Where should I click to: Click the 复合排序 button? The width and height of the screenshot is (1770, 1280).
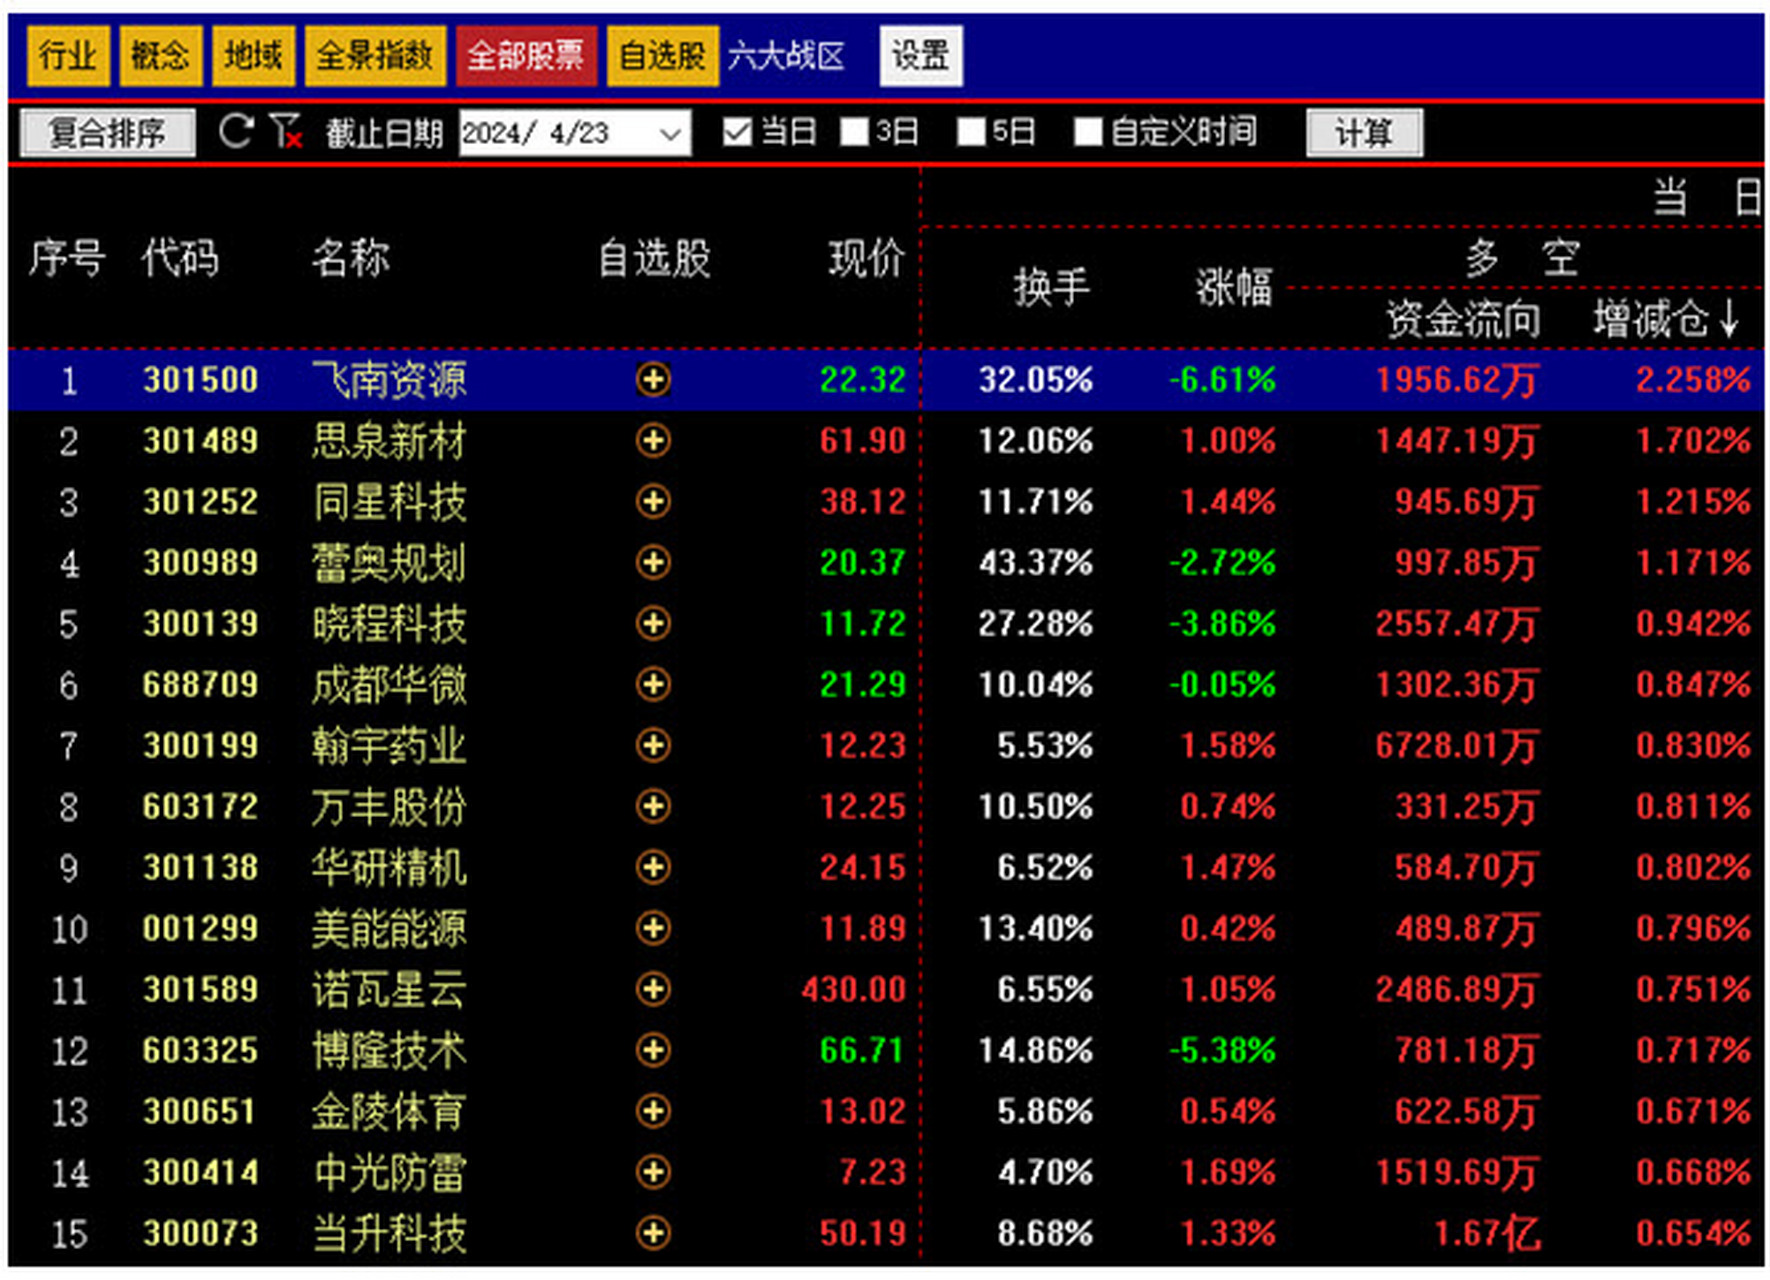coord(107,132)
